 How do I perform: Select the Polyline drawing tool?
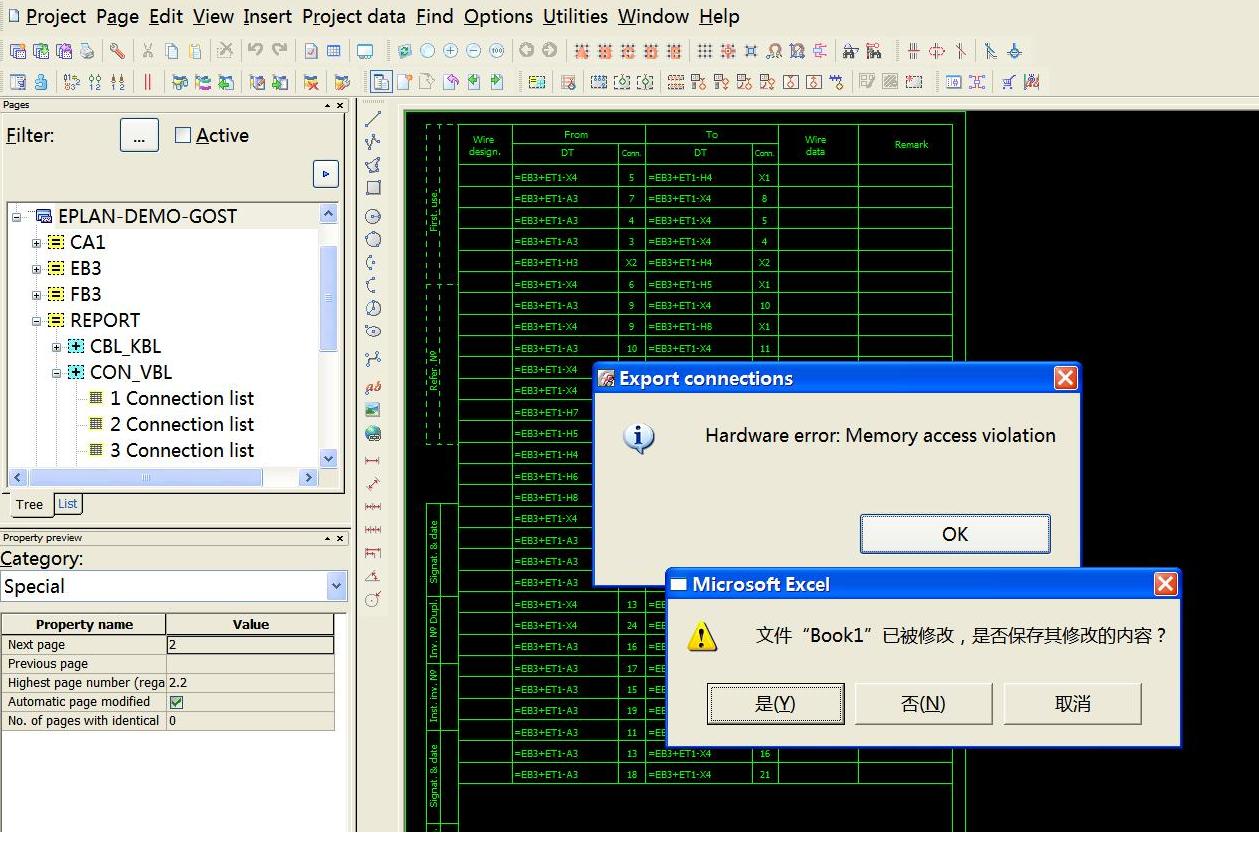373,141
